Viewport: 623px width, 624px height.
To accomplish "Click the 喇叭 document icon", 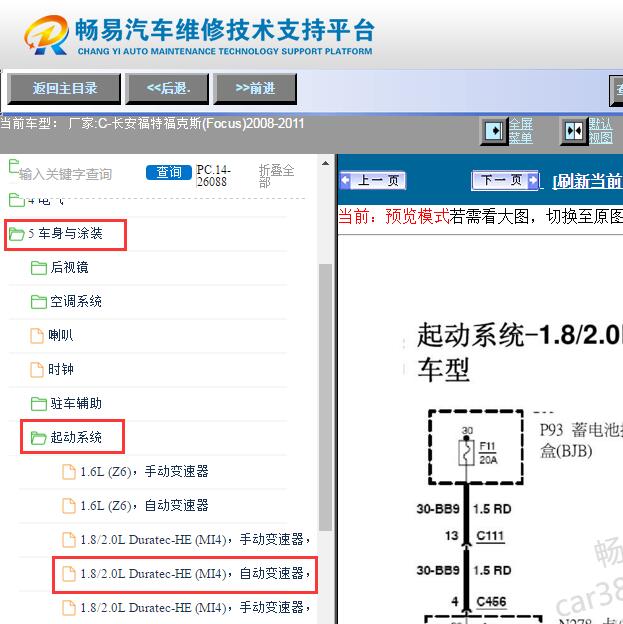I will point(37,336).
